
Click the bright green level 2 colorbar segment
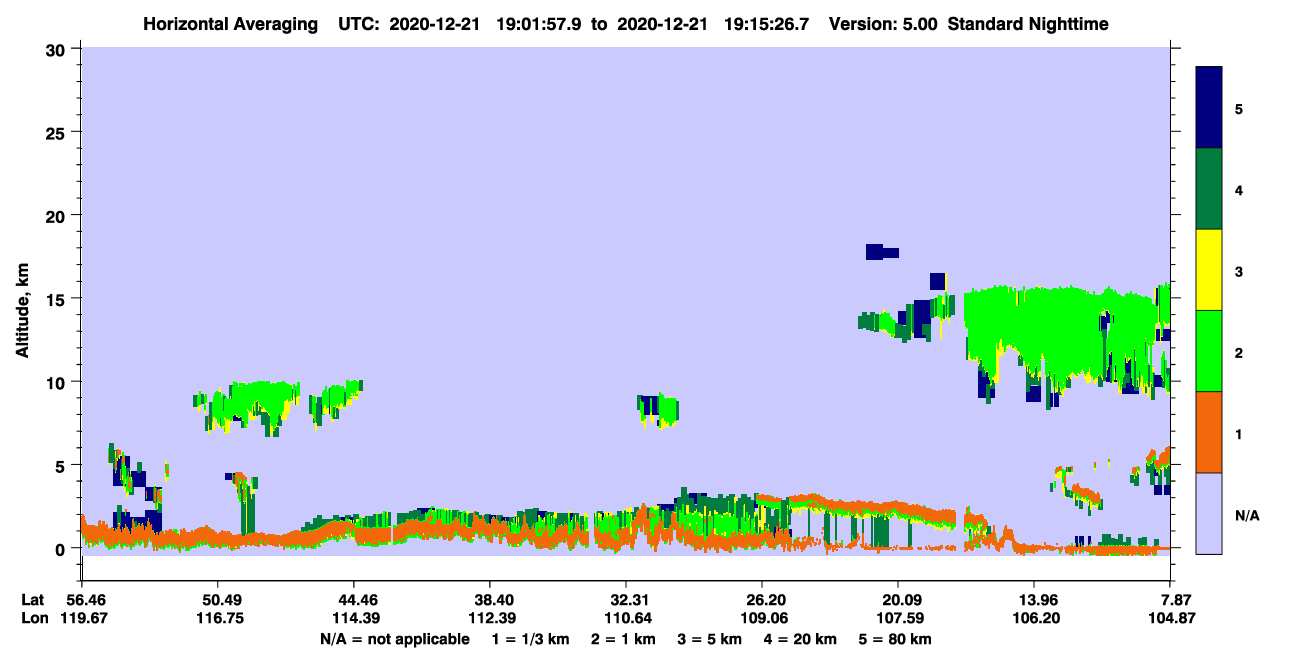point(1209,351)
